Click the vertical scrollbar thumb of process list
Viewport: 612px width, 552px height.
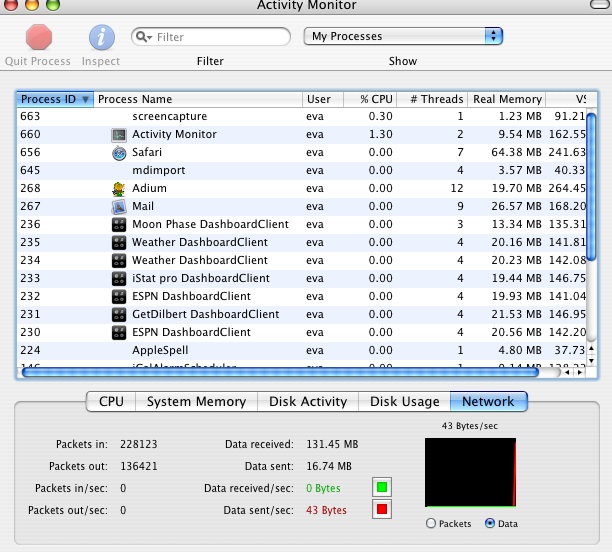coord(591,187)
